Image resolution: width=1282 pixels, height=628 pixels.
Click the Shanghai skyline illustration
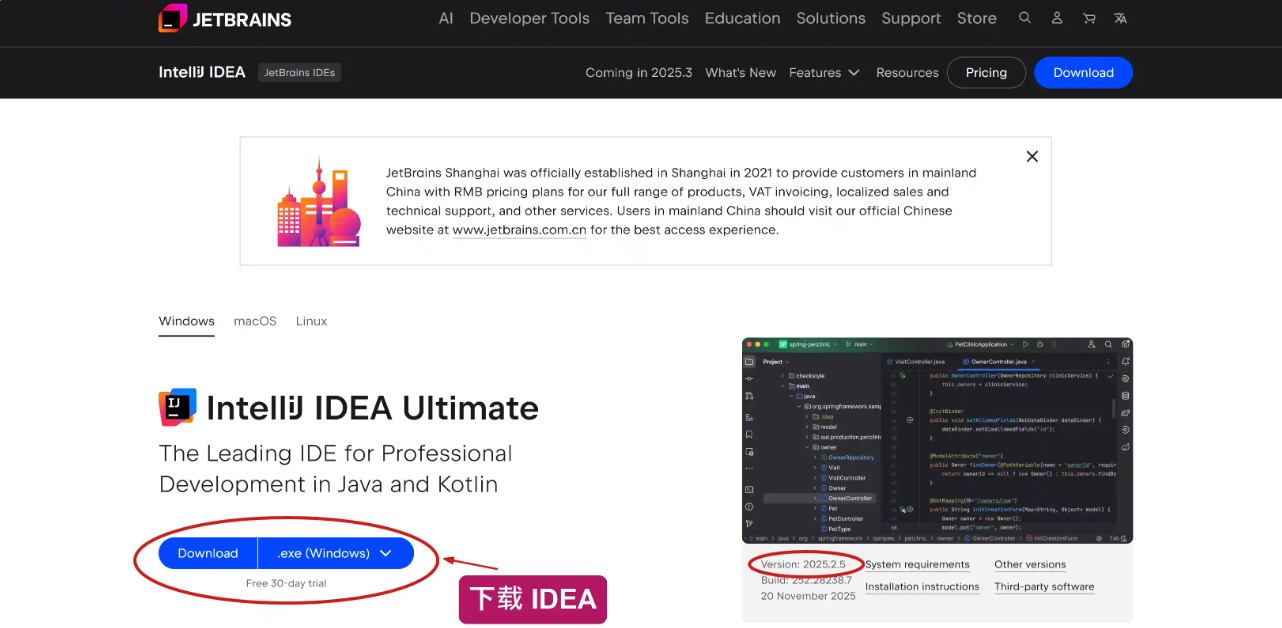tap(318, 202)
